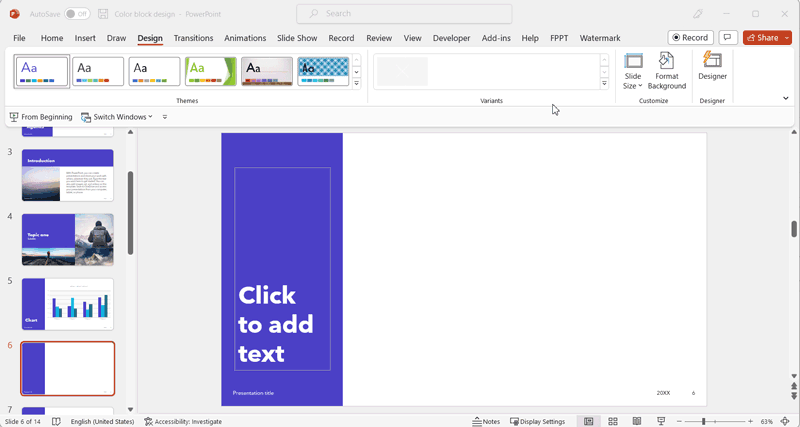Collapse the ribbon with the chevron
Screen dimensions: 800x427
click(785, 98)
